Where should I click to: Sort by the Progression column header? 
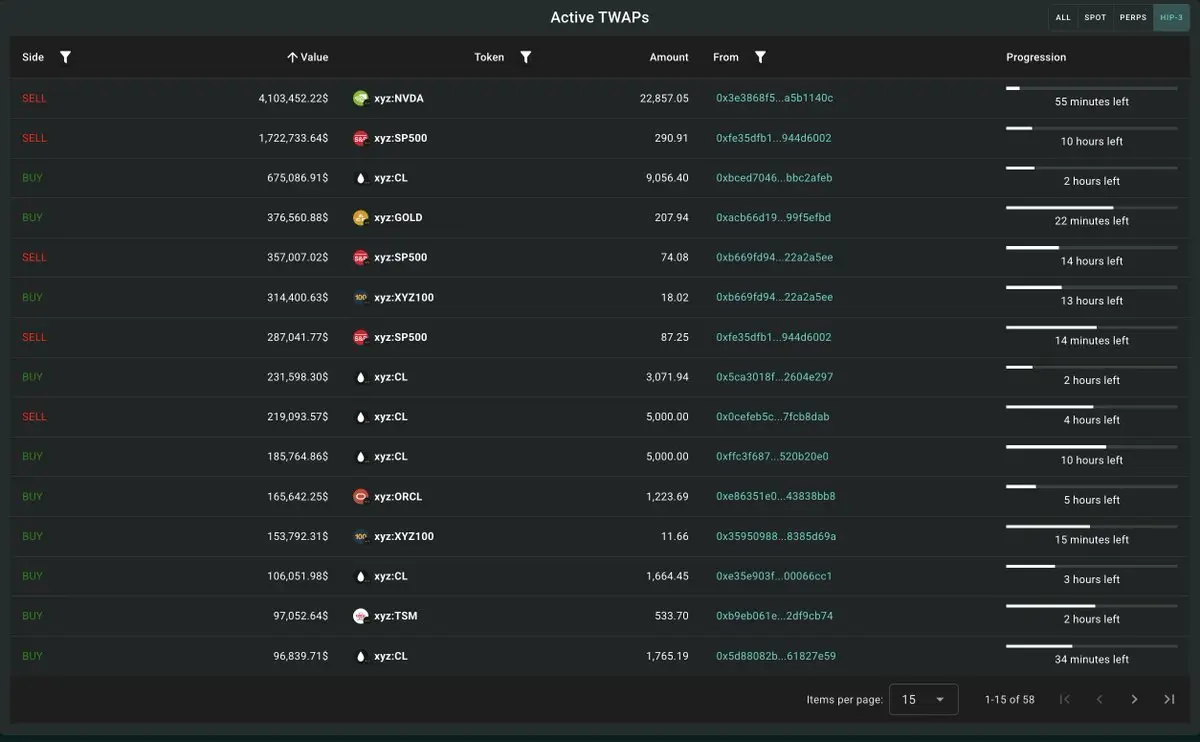click(1036, 57)
